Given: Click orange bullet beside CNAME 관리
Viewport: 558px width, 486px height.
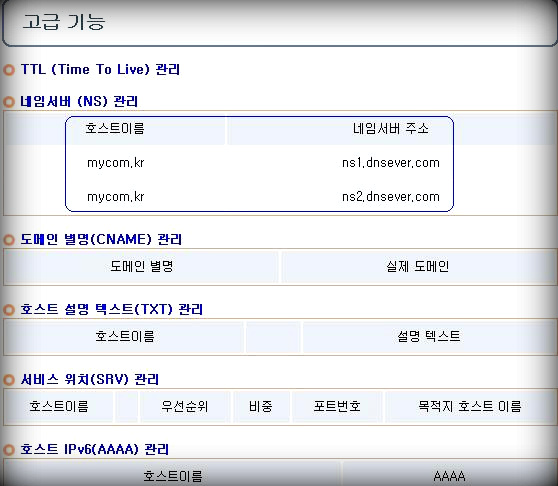Looking at the screenshot, I should point(9,240).
